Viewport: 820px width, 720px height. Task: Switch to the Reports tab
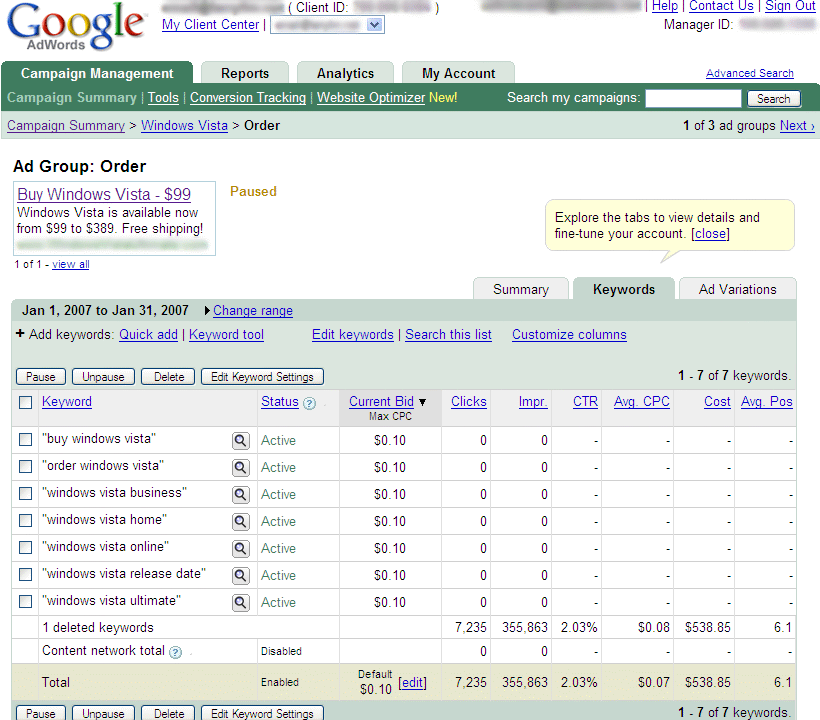tap(245, 73)
